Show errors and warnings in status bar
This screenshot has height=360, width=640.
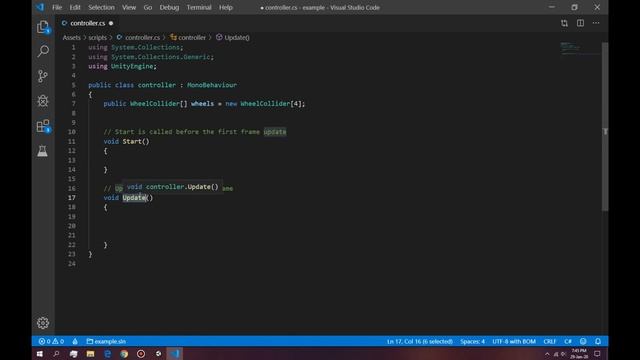coord(51,341)
